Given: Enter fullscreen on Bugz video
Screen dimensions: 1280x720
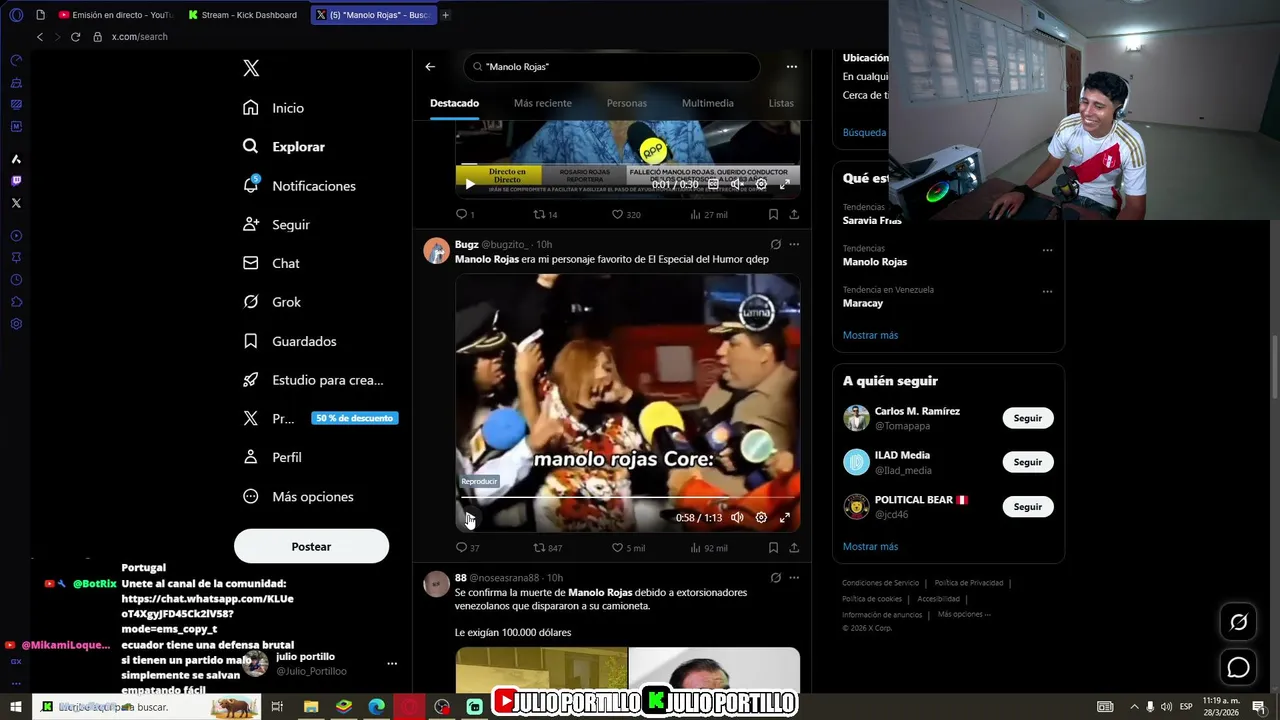Looking at the screenshot, I should (x=785, y=518).
